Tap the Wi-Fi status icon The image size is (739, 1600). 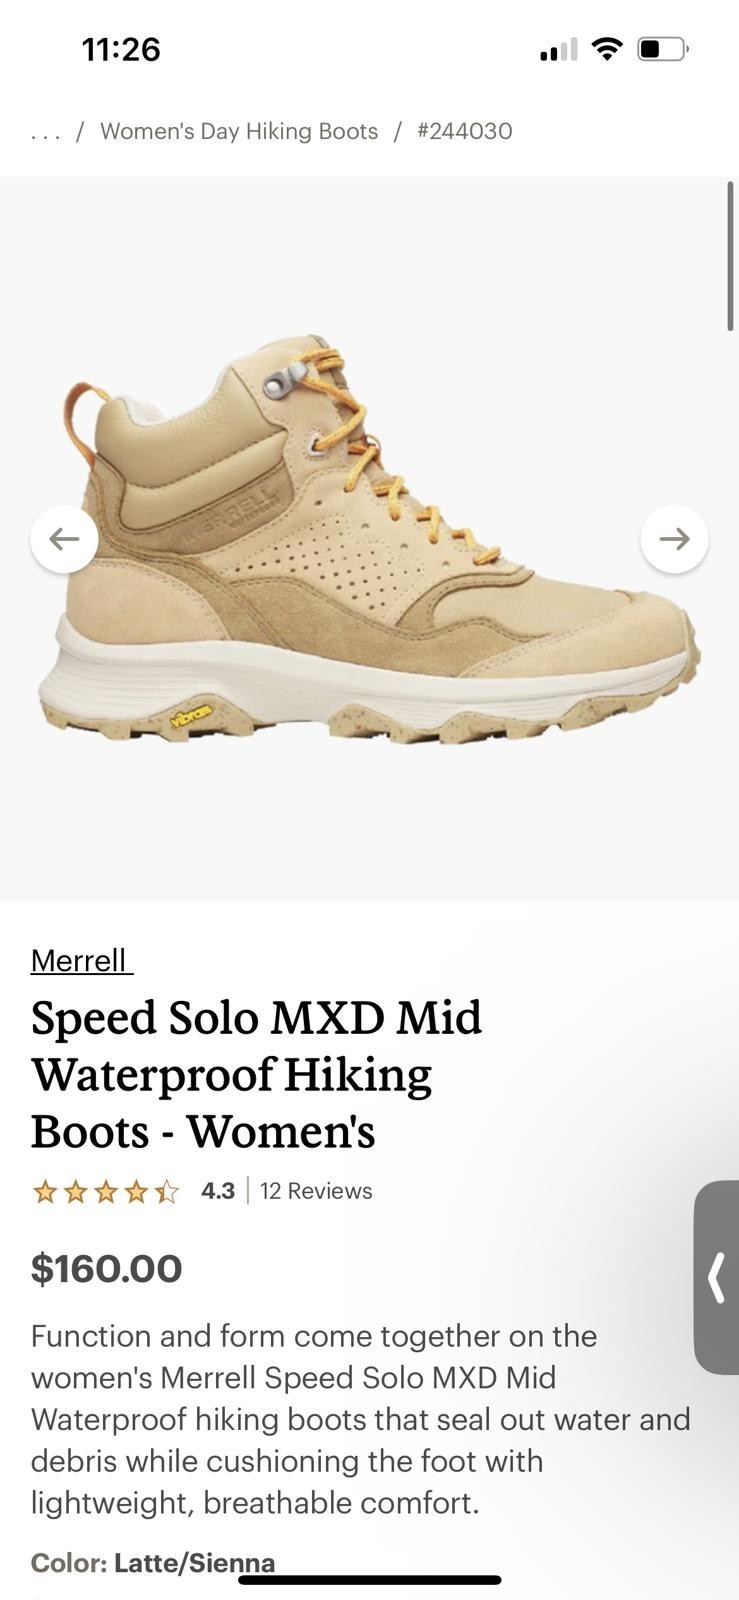[607, 49]
